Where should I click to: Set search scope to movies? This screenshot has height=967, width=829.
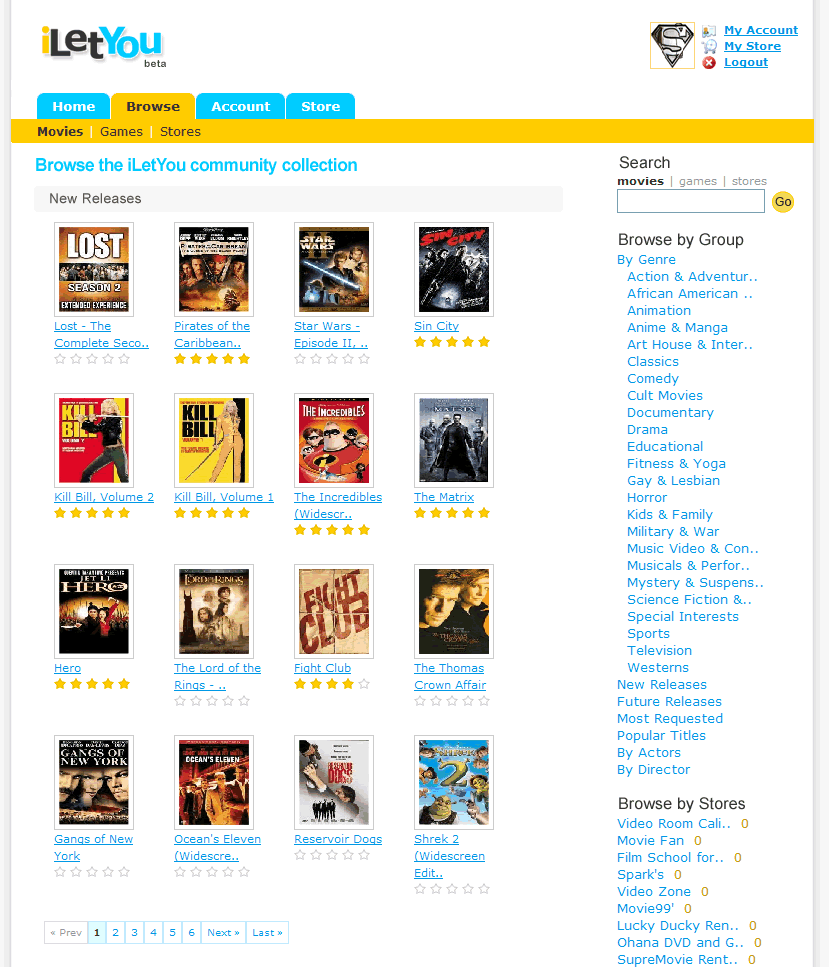[640, 181]
